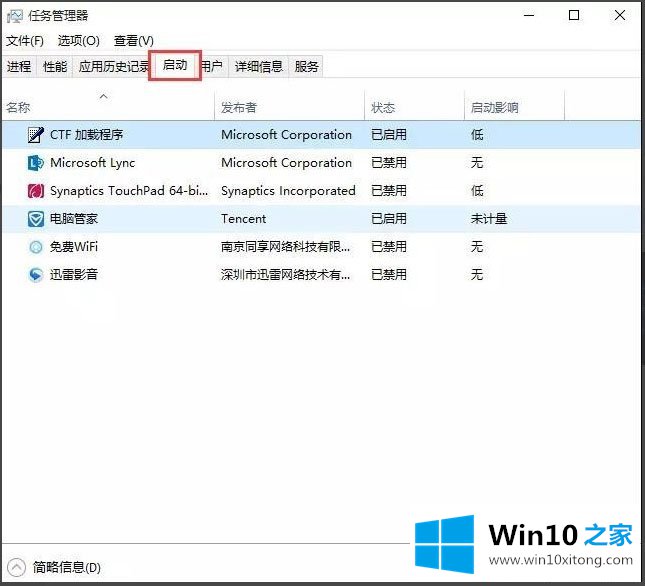Select the 免费WiFi entry name

(x=74, y=247)
